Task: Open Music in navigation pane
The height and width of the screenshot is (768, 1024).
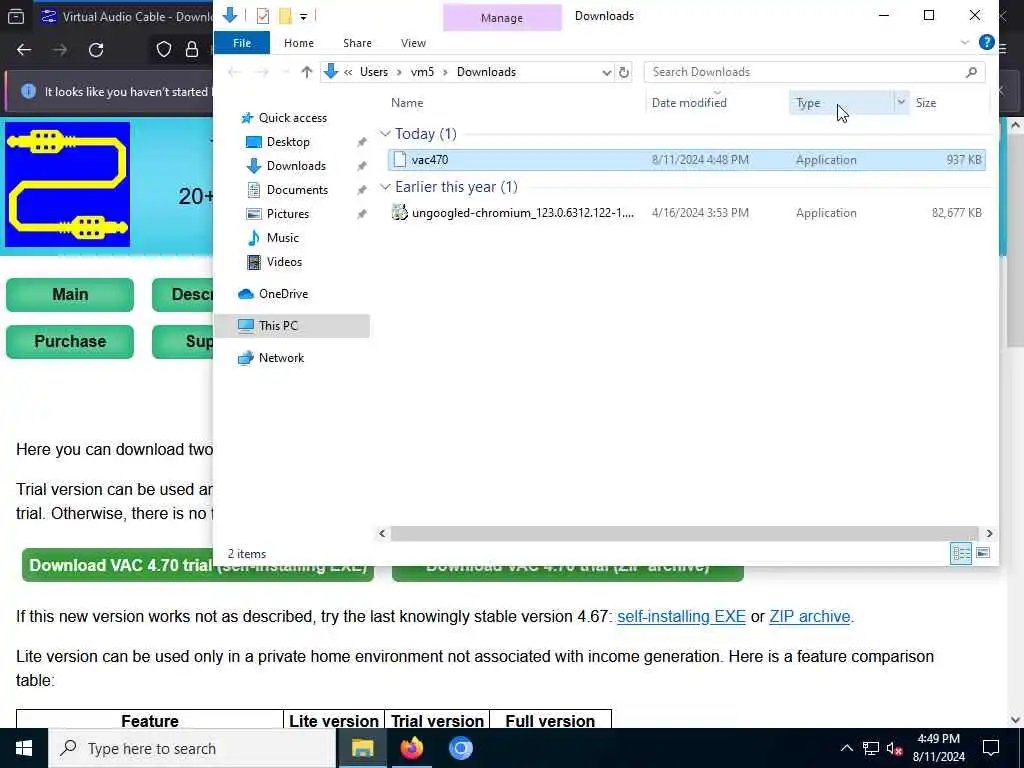Action: tap(282, 238)
